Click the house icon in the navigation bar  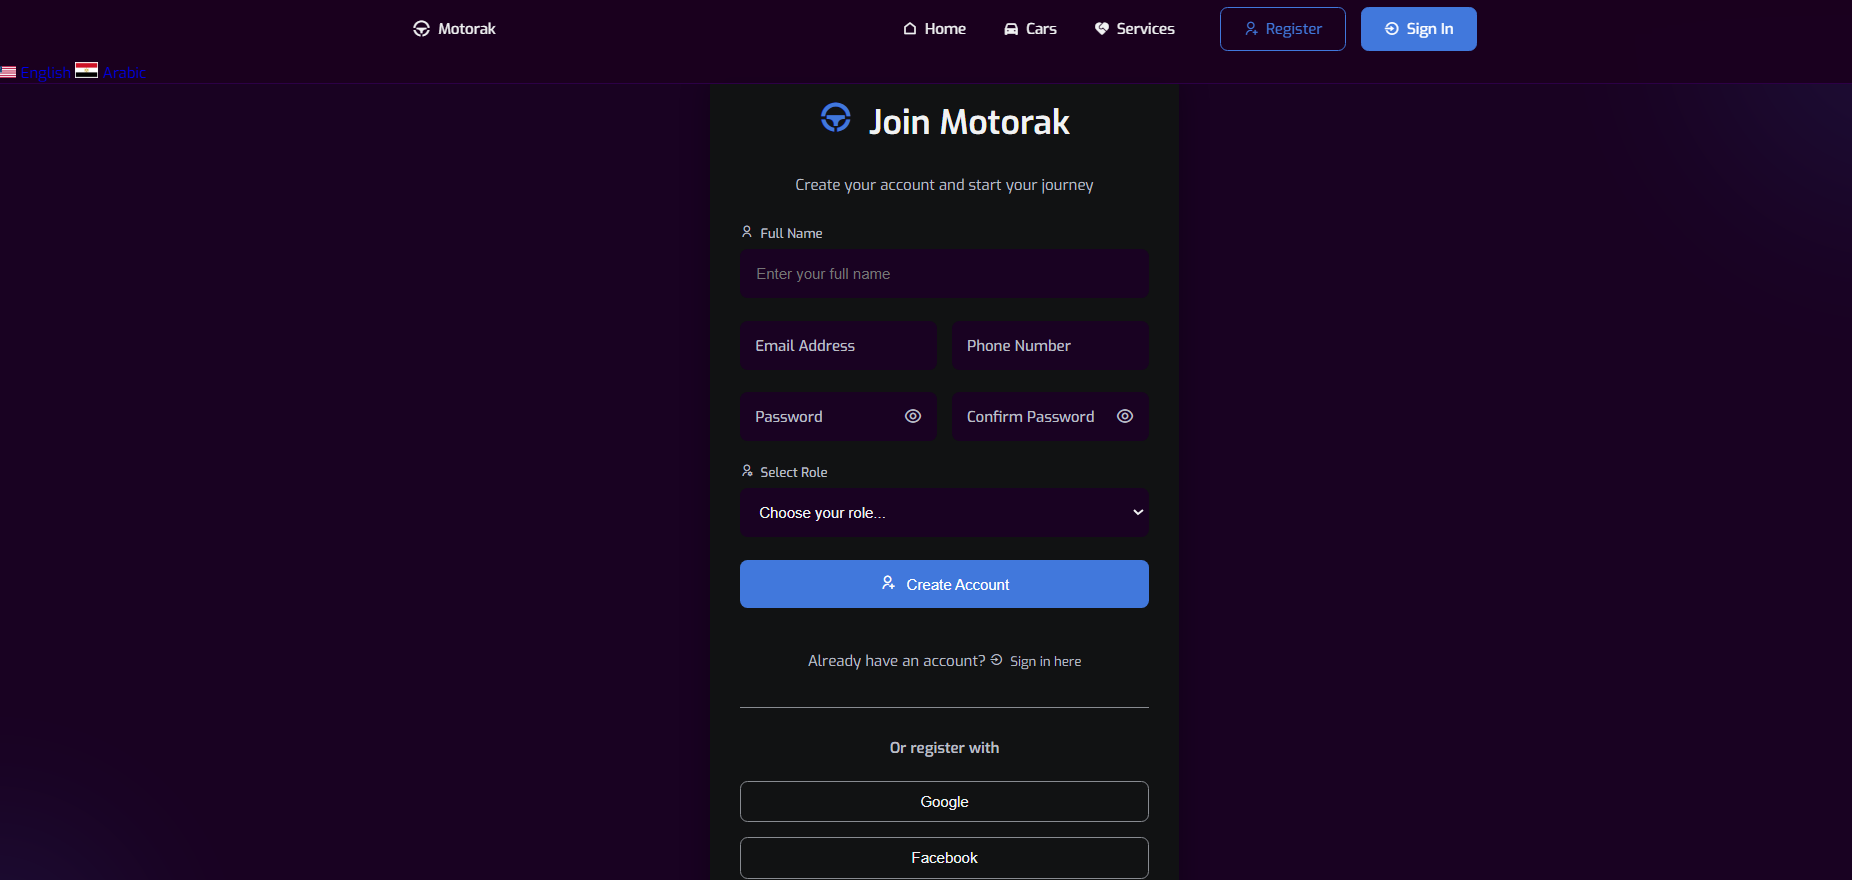coord(910,29)
